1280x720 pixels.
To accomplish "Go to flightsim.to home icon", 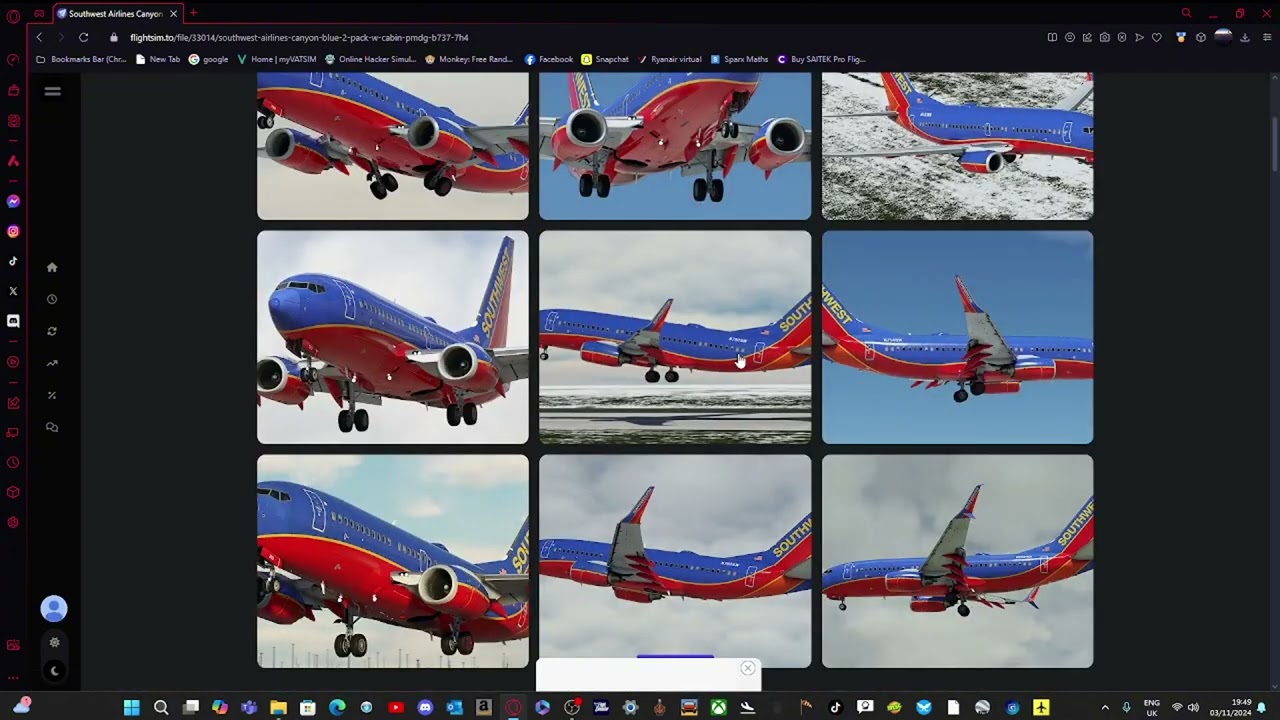I will [x=52, y=267].
